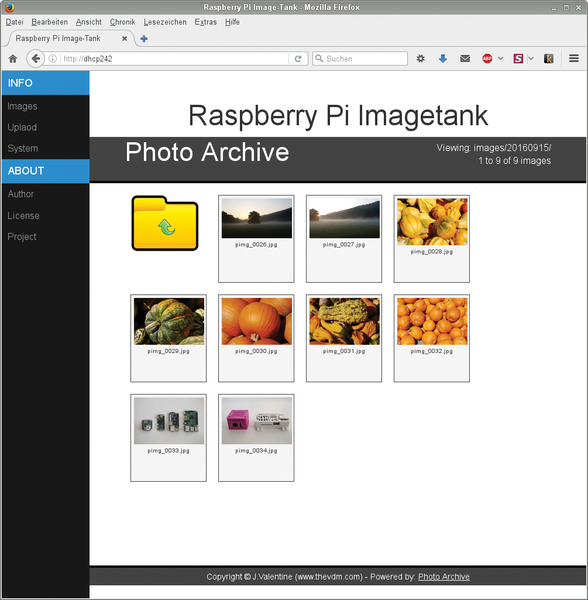
Task: Expand the Adblock Plus dropdown arrow
Action: pos(500,59)
